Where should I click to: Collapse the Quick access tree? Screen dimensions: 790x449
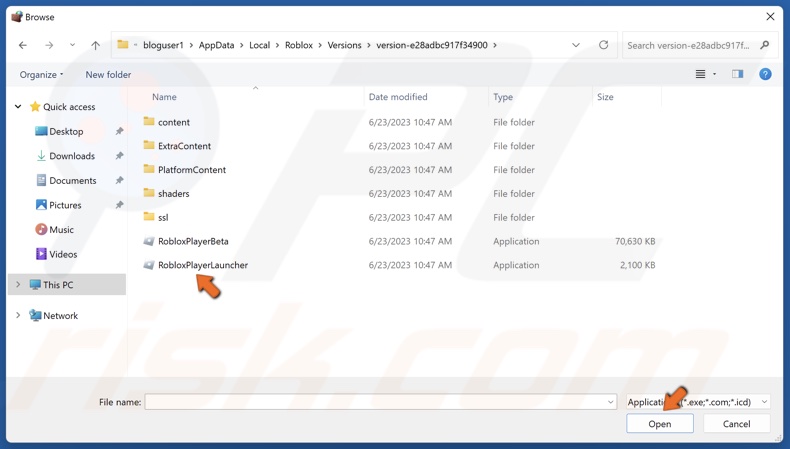(x=18, y=107)
